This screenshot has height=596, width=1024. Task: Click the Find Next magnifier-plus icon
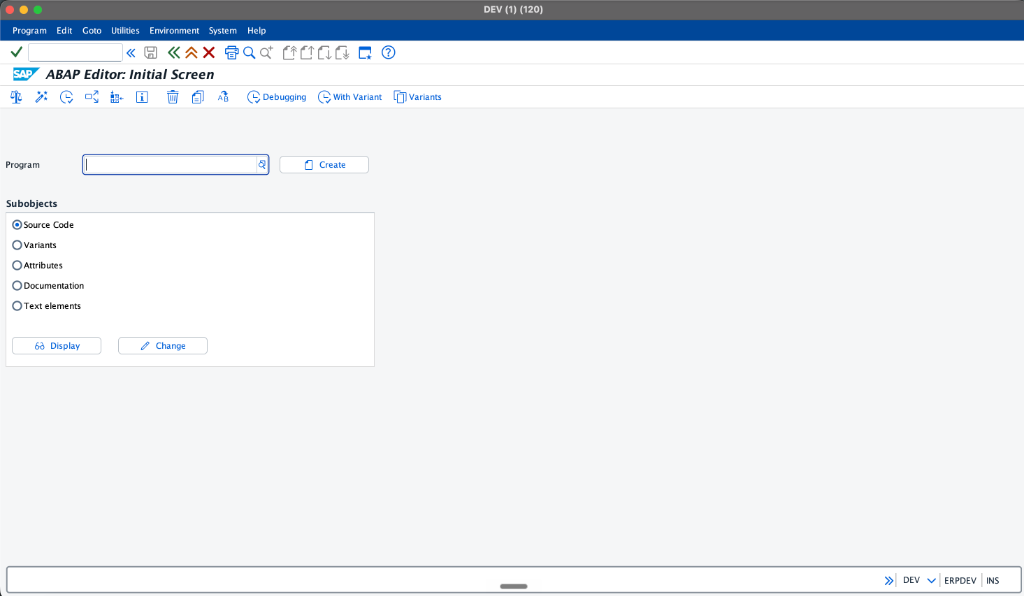pyautogui.click(x=266, y=53)
